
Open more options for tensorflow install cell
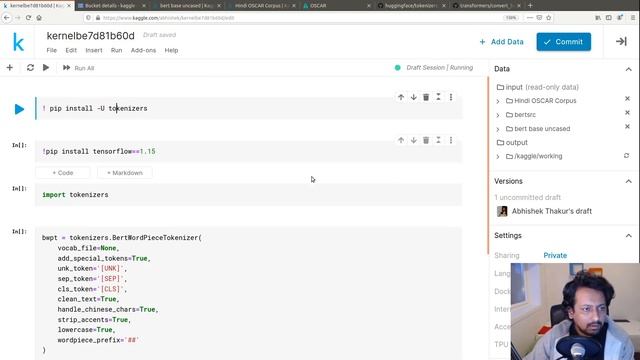coord(451,140)
